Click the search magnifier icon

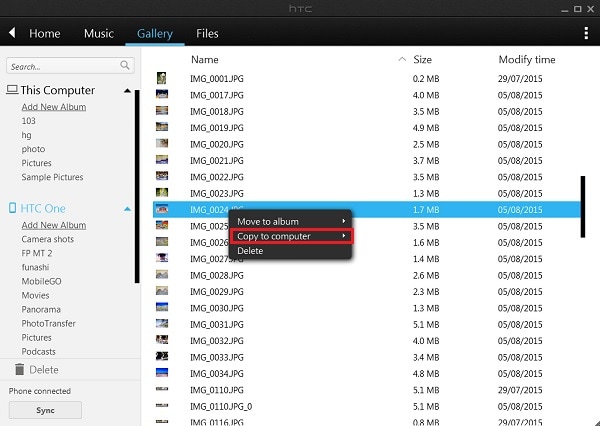pyautogui.click(x=125, y=65)
